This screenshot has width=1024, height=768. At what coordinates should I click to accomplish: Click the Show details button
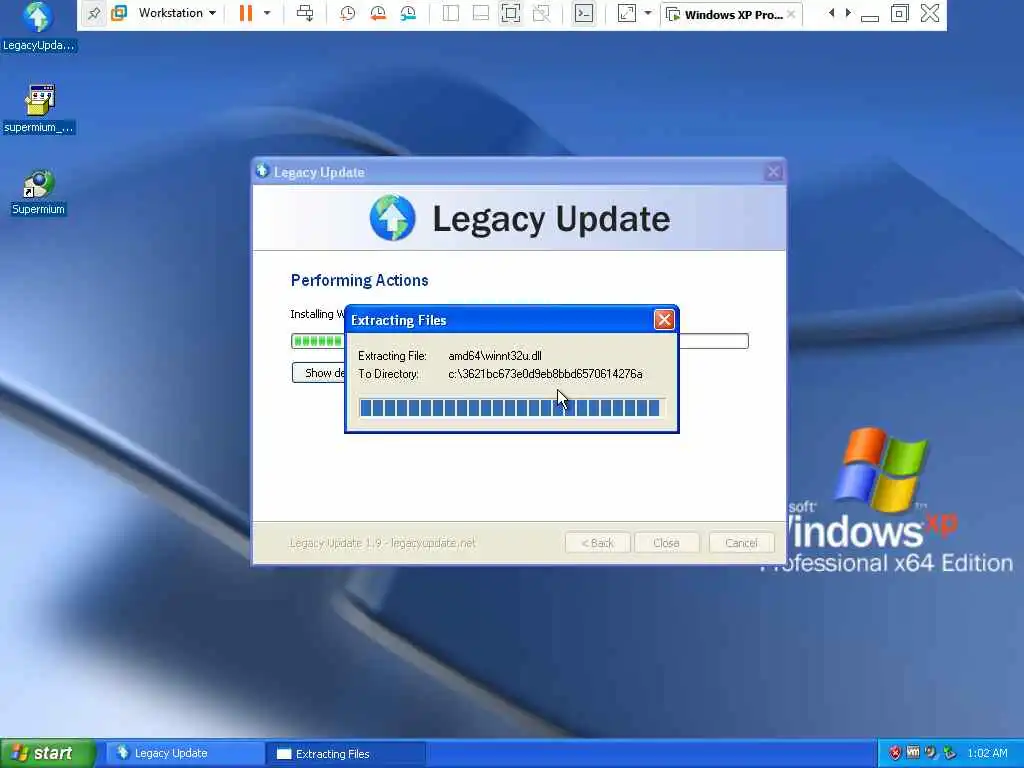pyautogui.click(x=319, y=373)
